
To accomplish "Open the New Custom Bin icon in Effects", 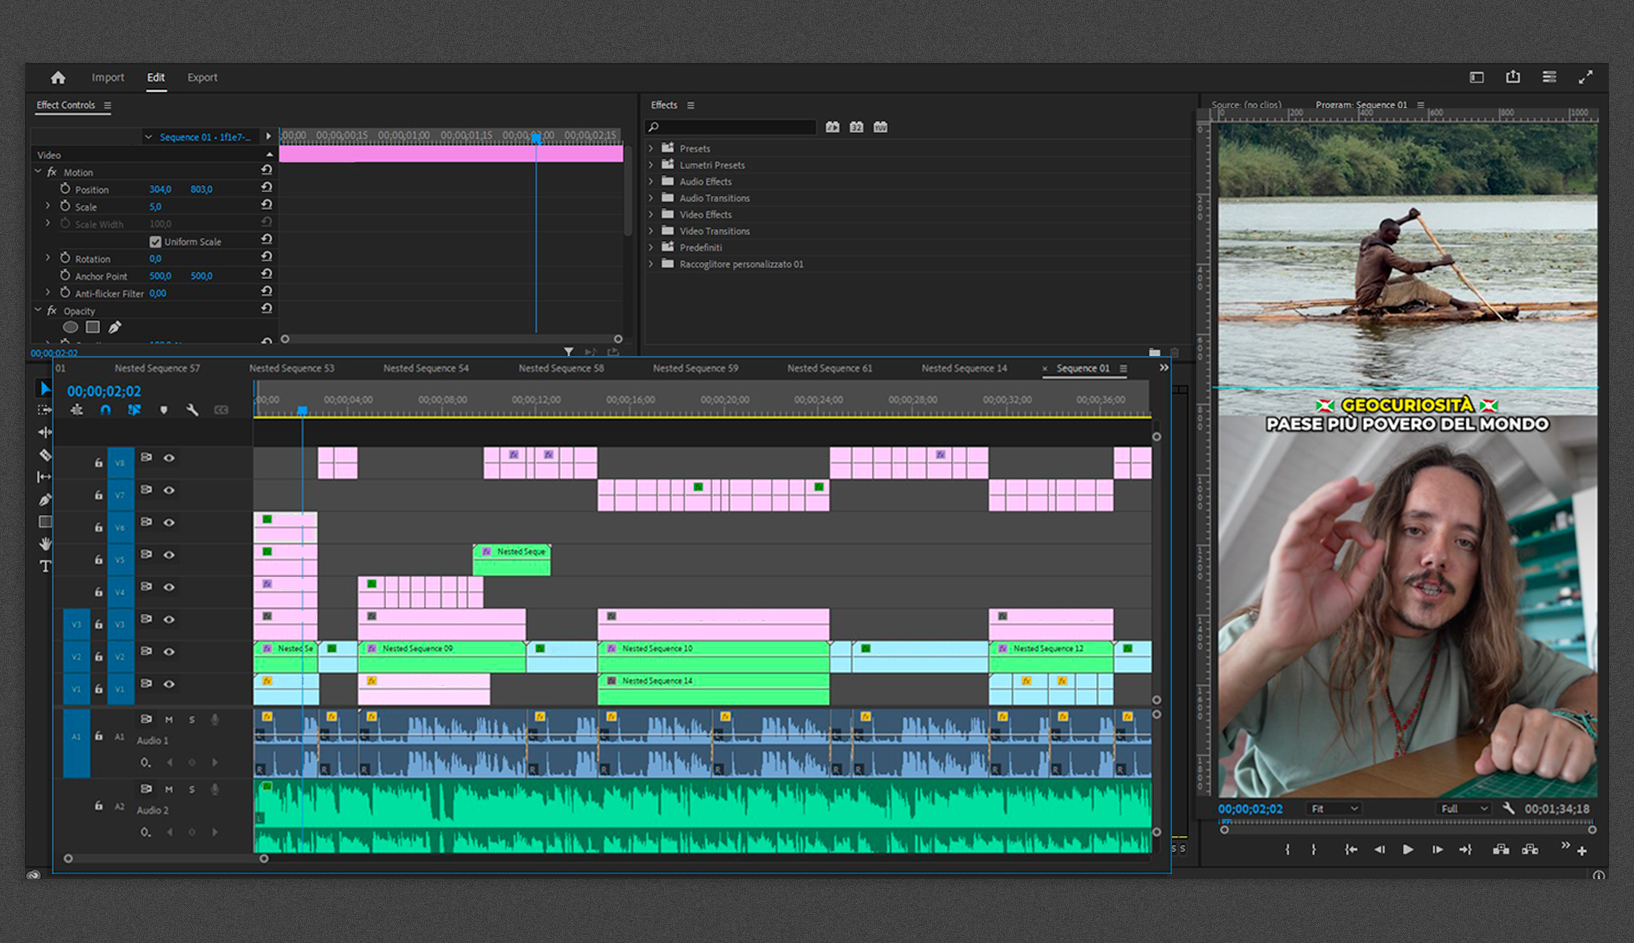I will coord(1155,352).
